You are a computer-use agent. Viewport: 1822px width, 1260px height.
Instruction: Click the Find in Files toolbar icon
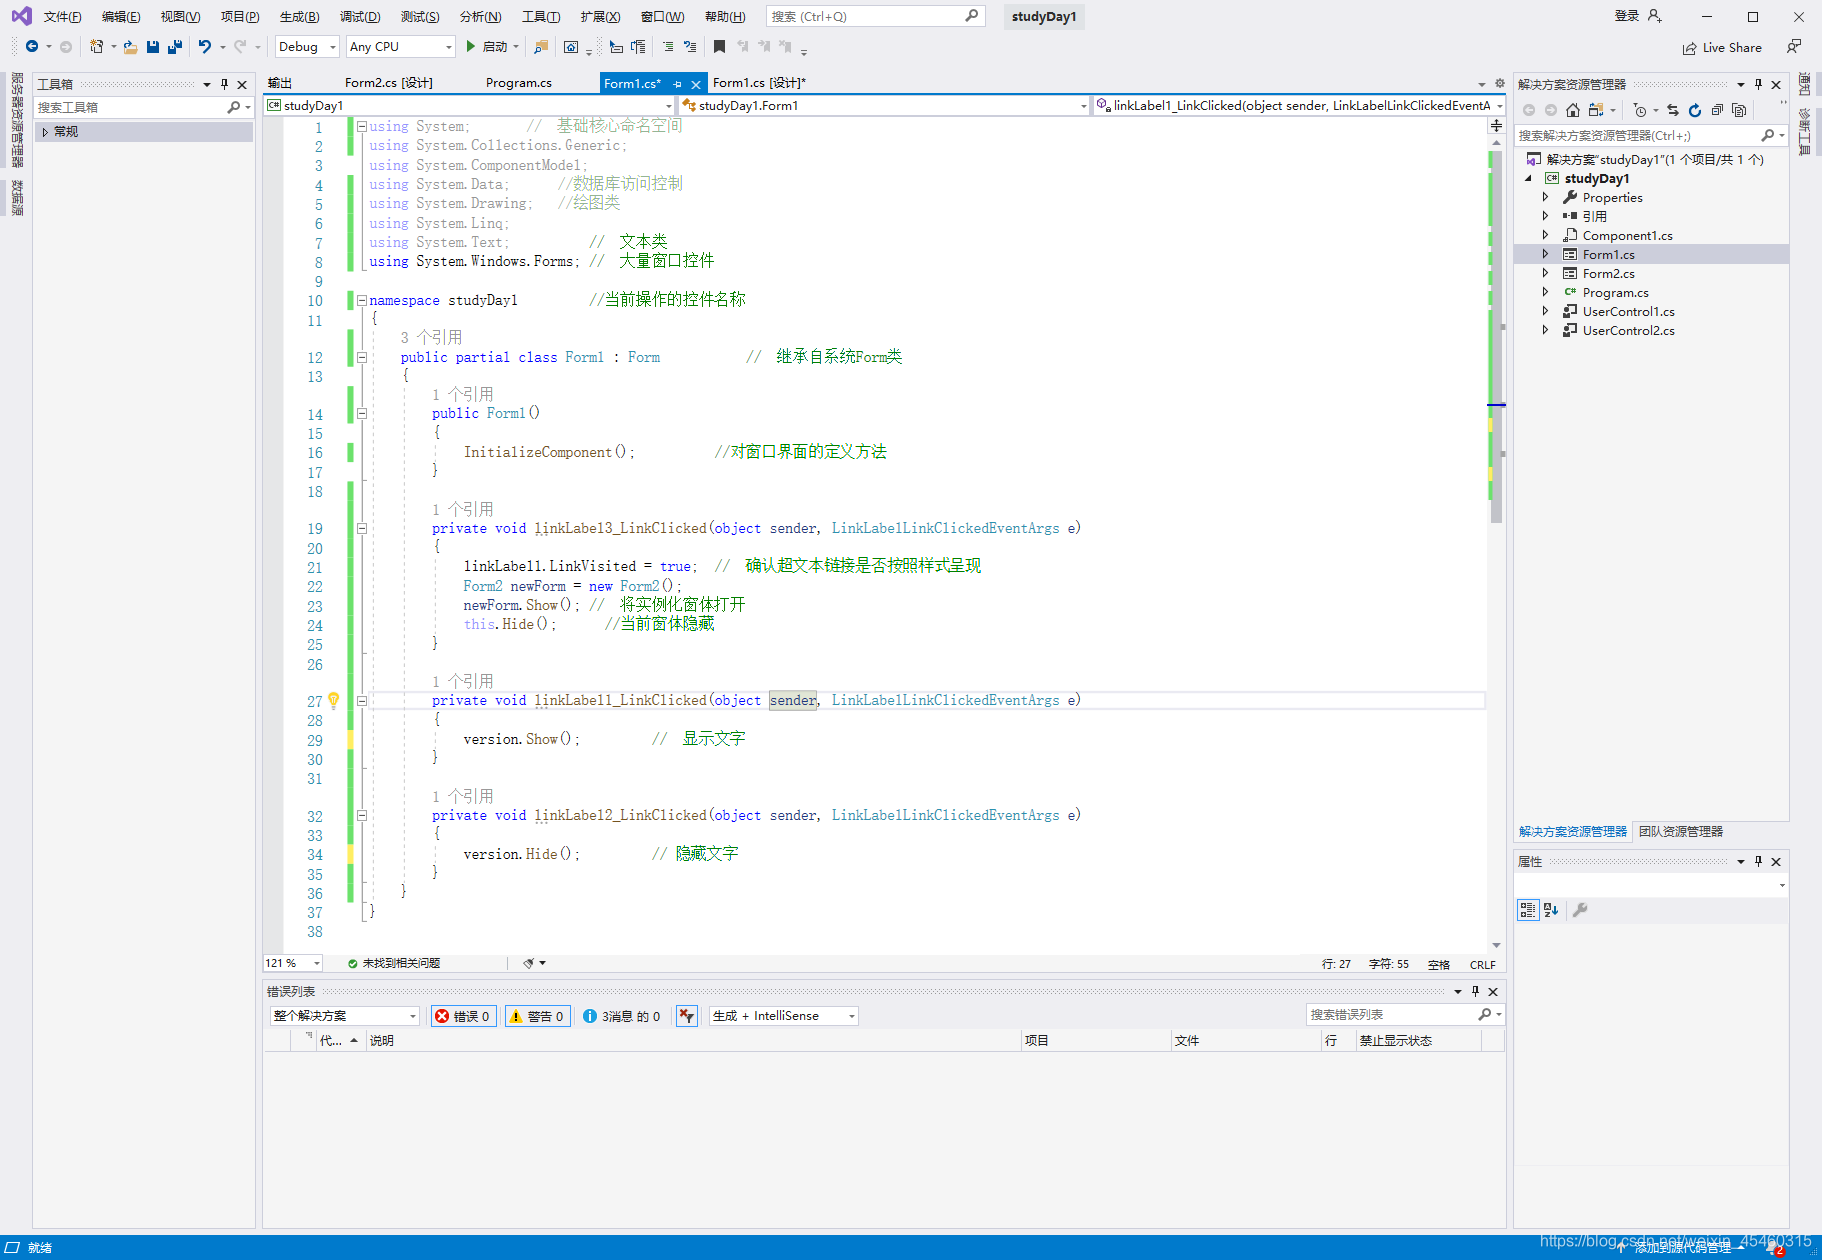(541, 47)
